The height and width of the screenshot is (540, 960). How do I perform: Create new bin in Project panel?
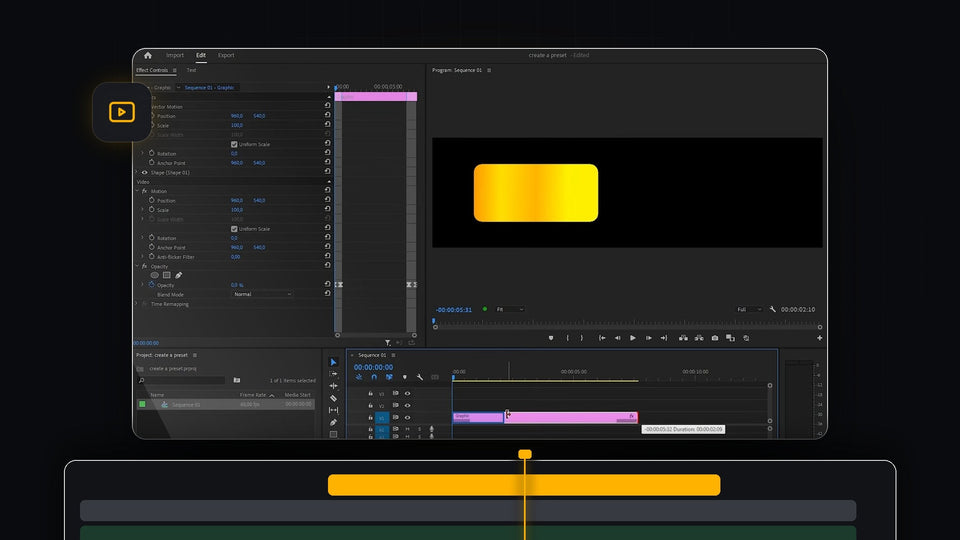237,380
